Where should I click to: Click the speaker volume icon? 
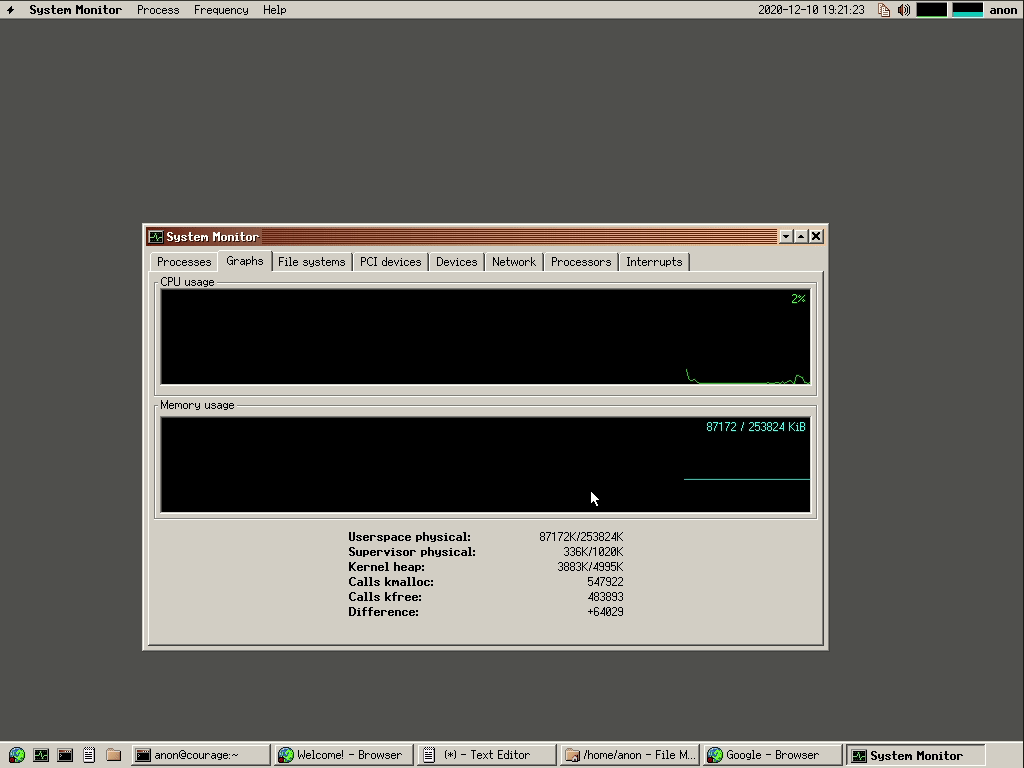click(x=904, y=10)
